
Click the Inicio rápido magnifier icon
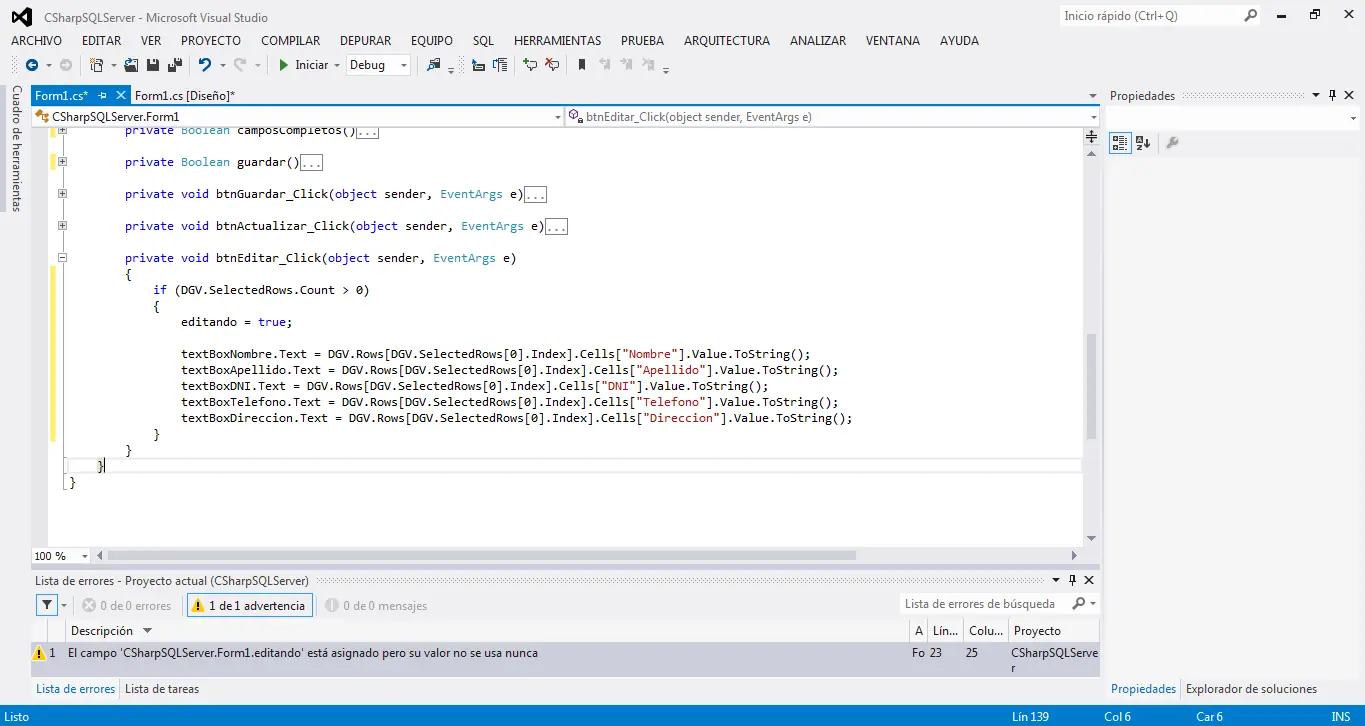(x=1250, y=16)
